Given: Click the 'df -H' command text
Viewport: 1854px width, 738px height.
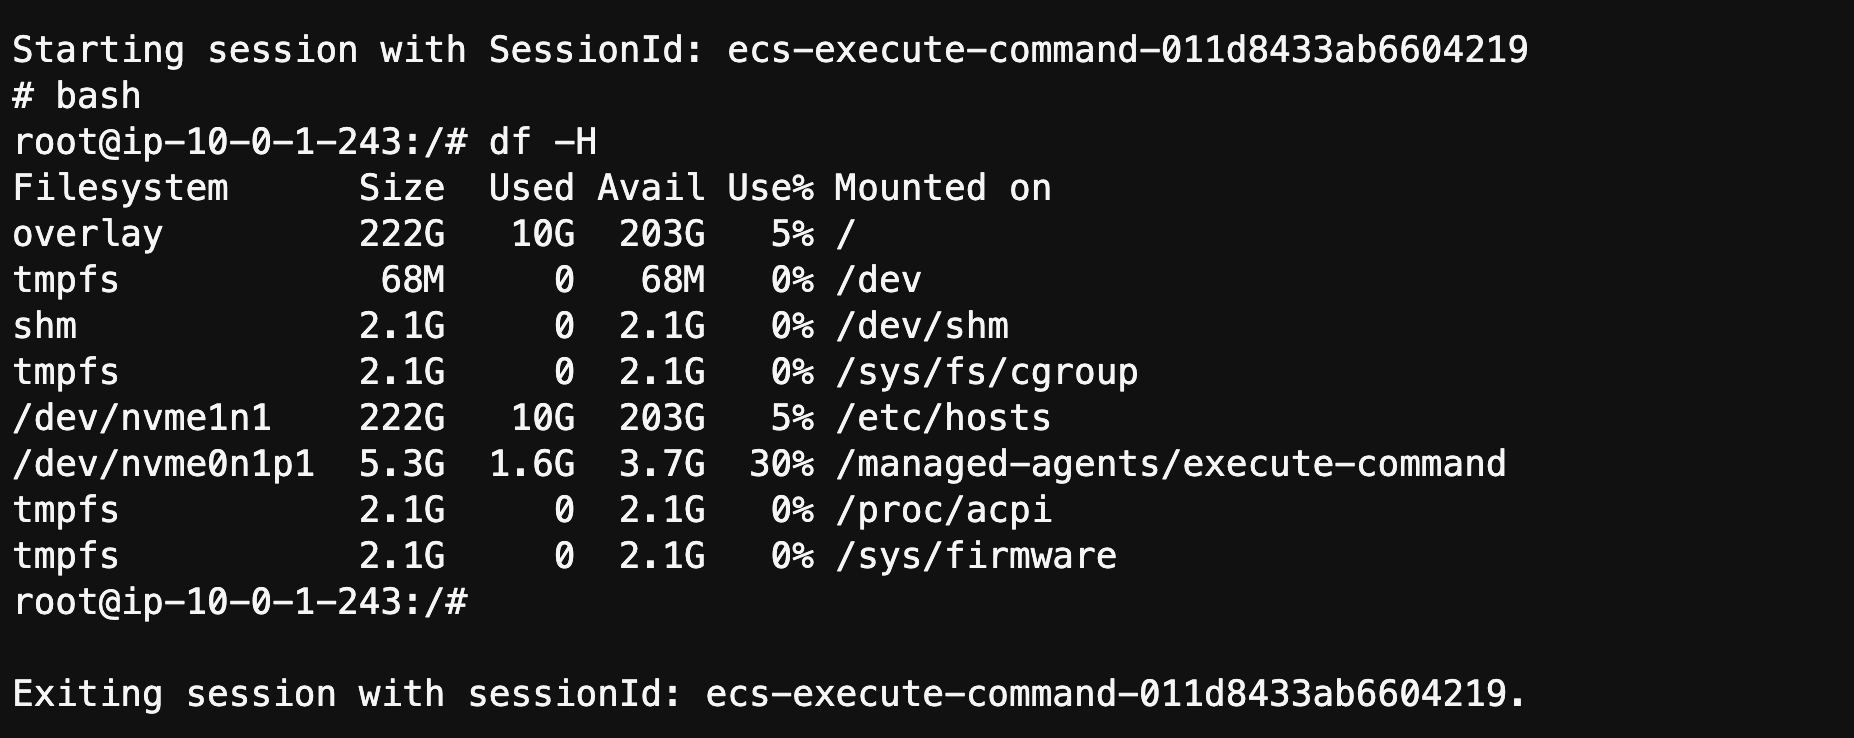Looking at the screenshot, I should (543, 142).
